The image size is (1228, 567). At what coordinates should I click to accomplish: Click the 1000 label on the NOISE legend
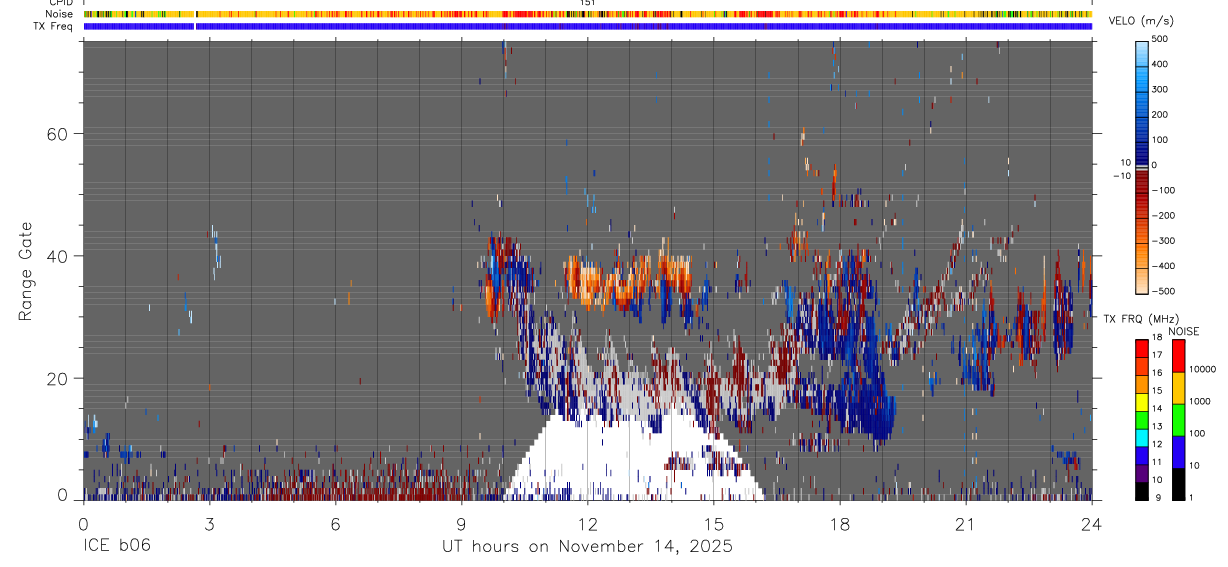tap(1200, 401)
